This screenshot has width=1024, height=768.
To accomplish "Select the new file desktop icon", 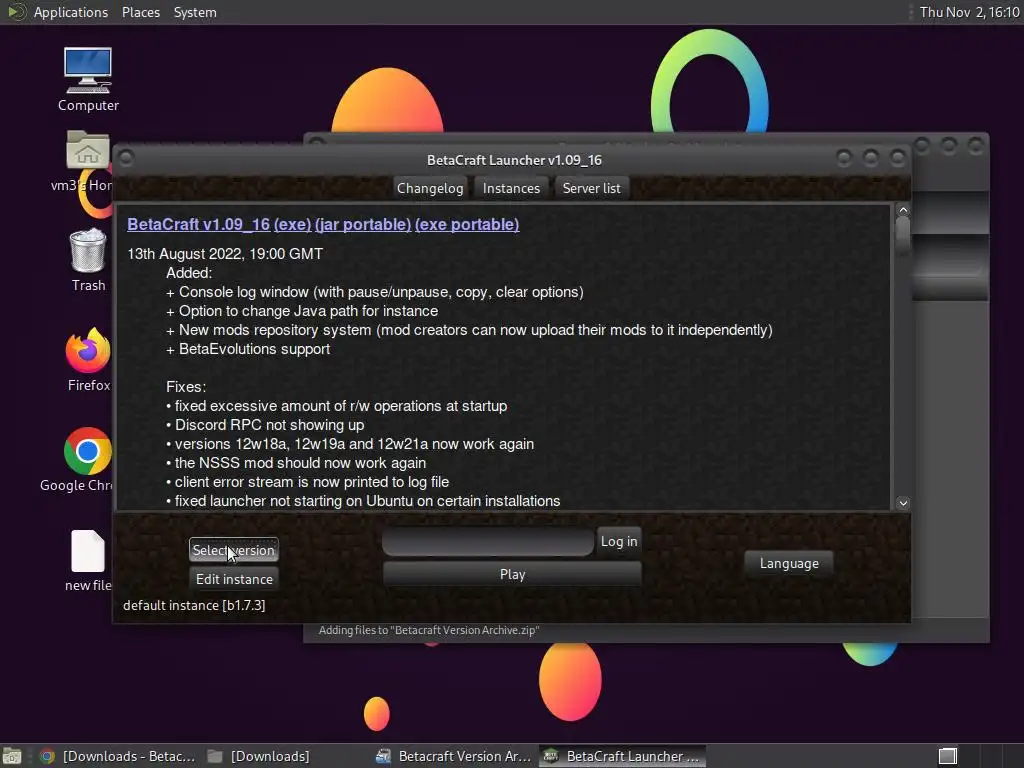I will click(88, 561).
